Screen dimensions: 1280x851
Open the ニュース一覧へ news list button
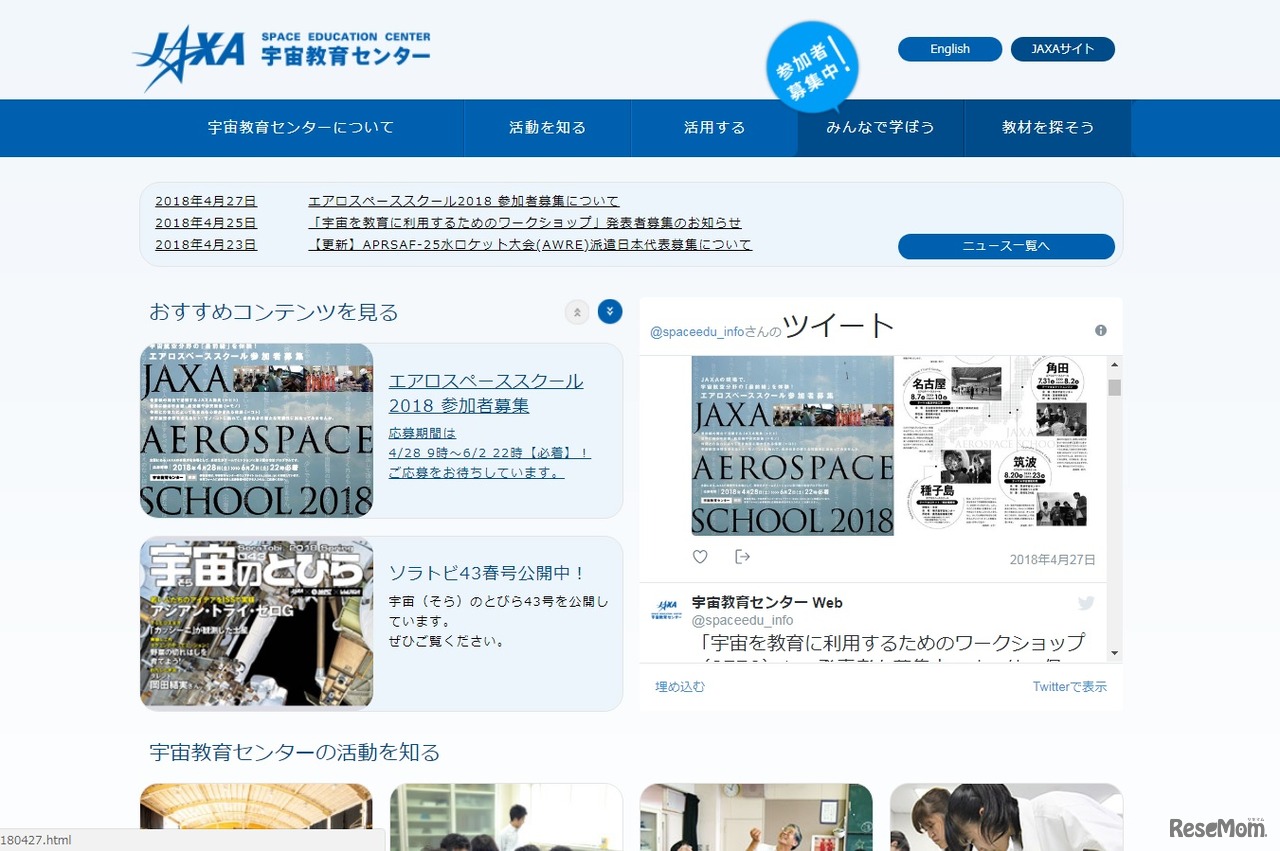point(1006,246)
